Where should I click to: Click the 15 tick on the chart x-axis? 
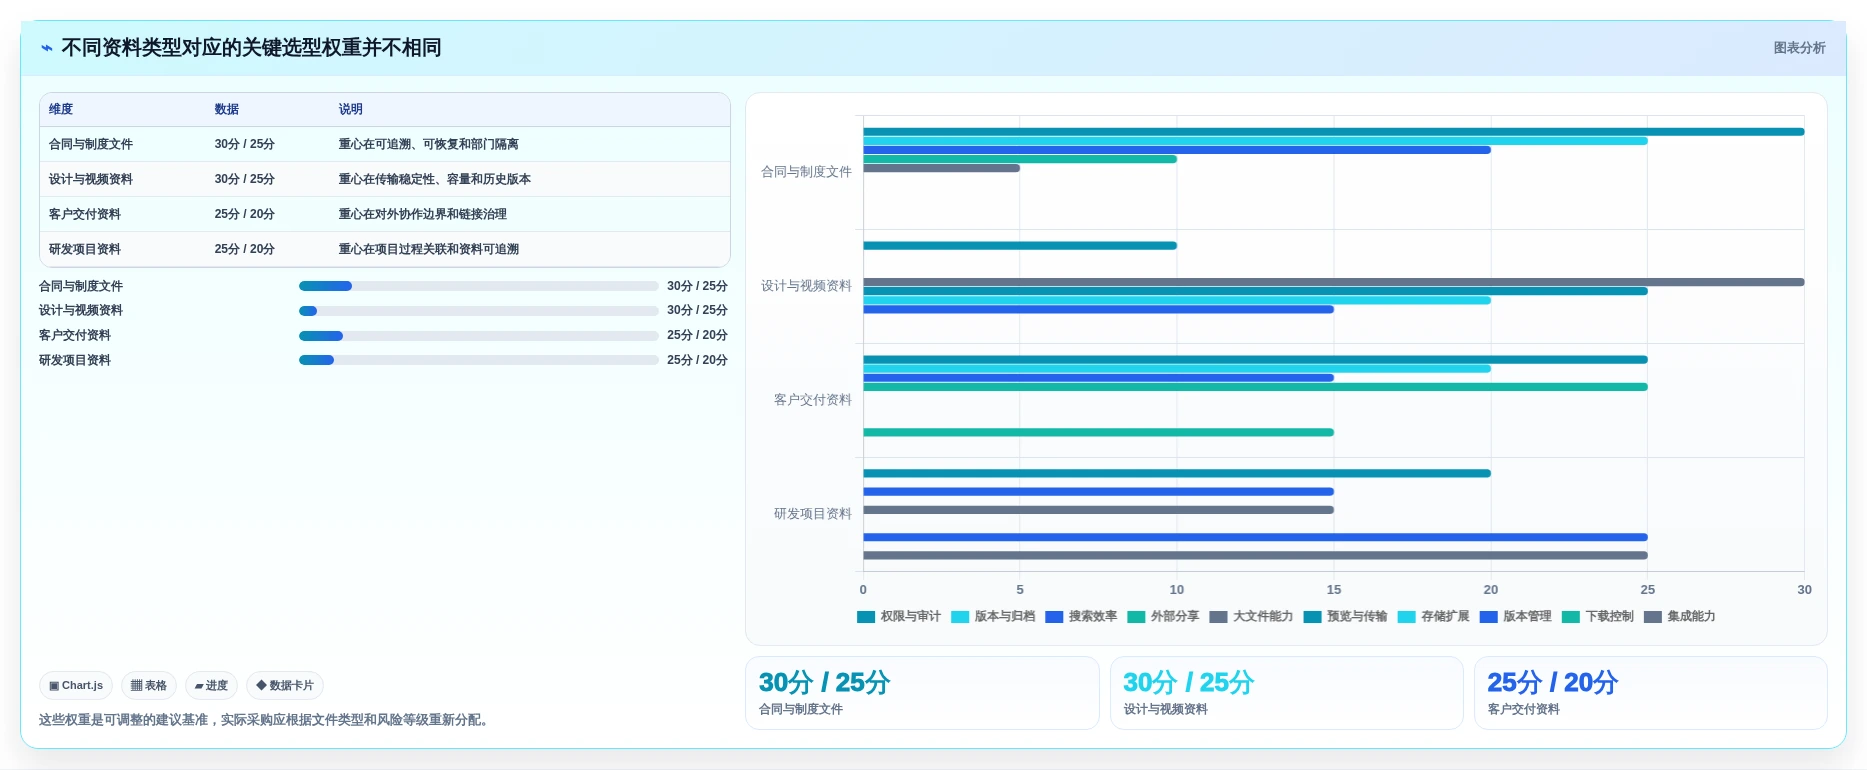click(x=1334, y=590)
